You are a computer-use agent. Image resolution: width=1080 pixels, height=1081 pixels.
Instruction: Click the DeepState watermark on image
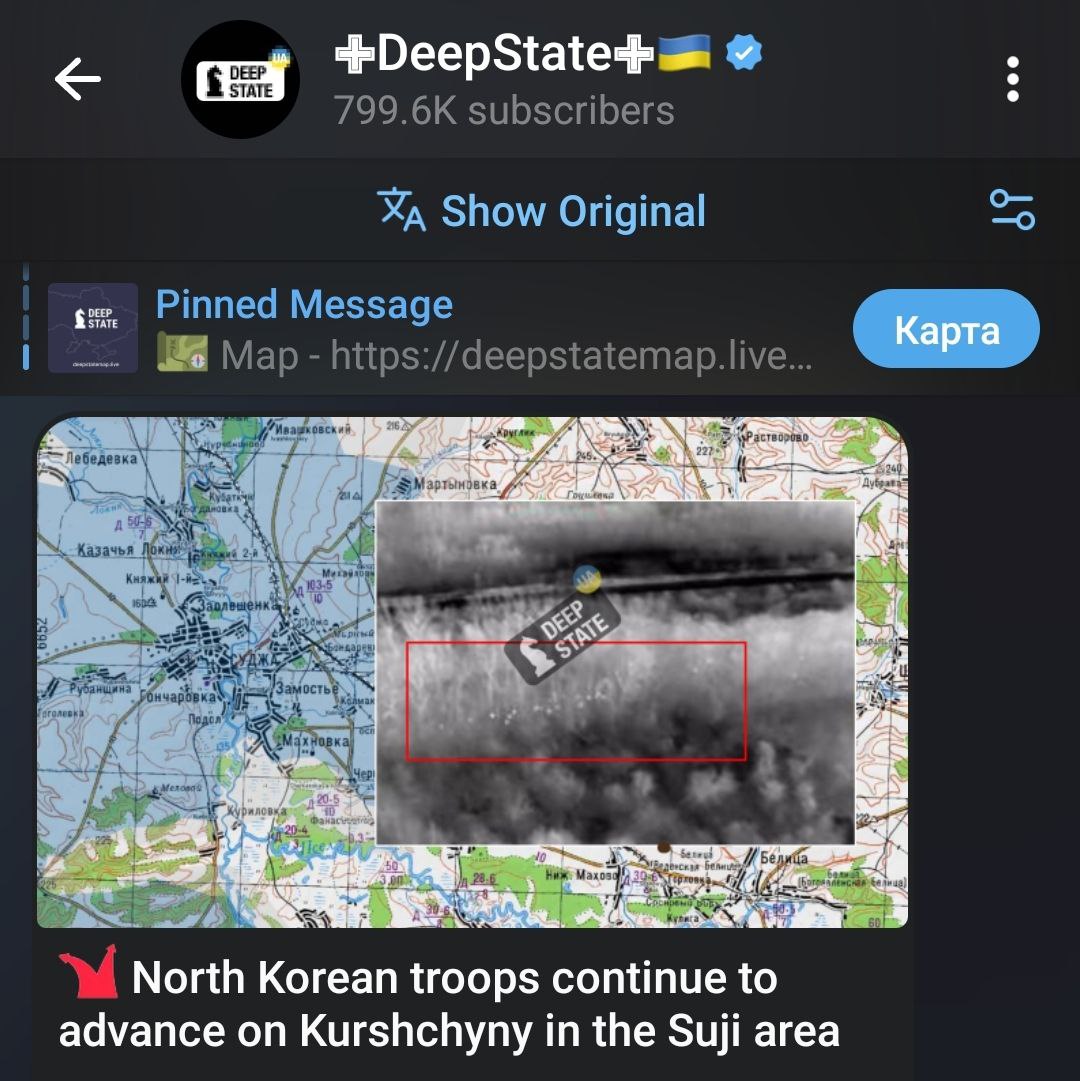[562, 626]
